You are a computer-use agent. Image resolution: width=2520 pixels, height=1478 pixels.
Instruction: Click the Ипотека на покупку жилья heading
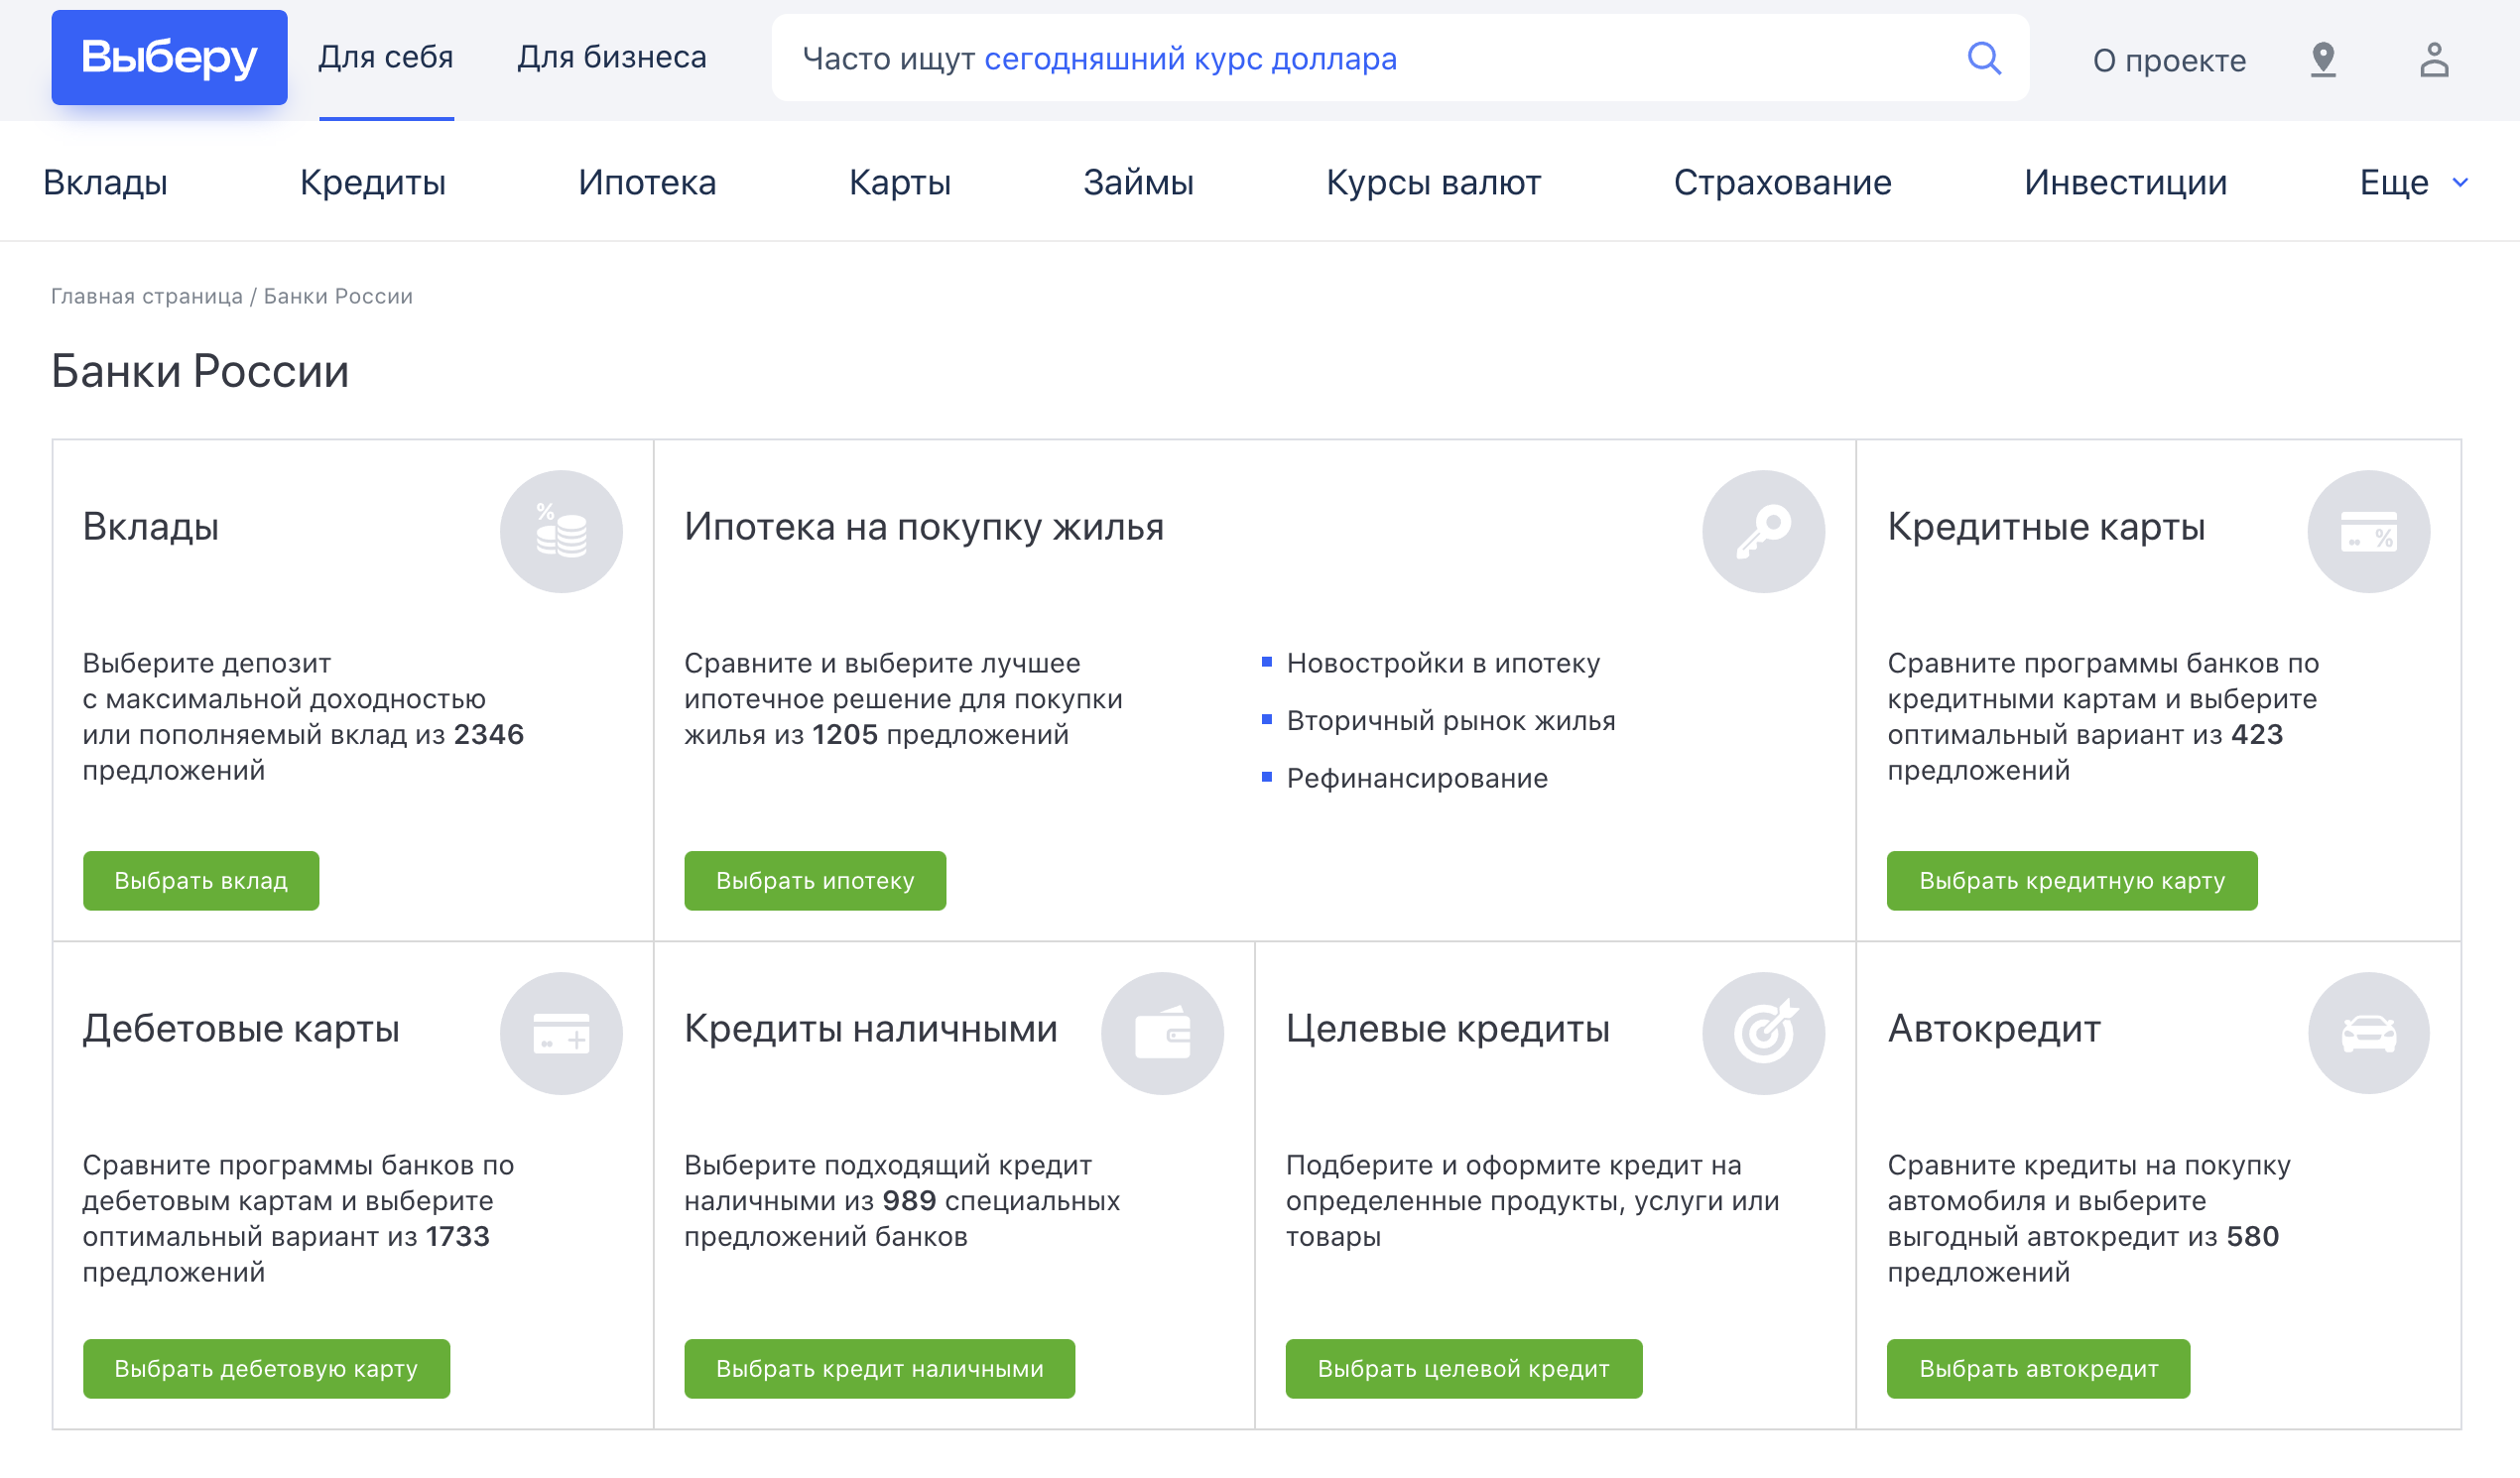(x=923, y=527)
